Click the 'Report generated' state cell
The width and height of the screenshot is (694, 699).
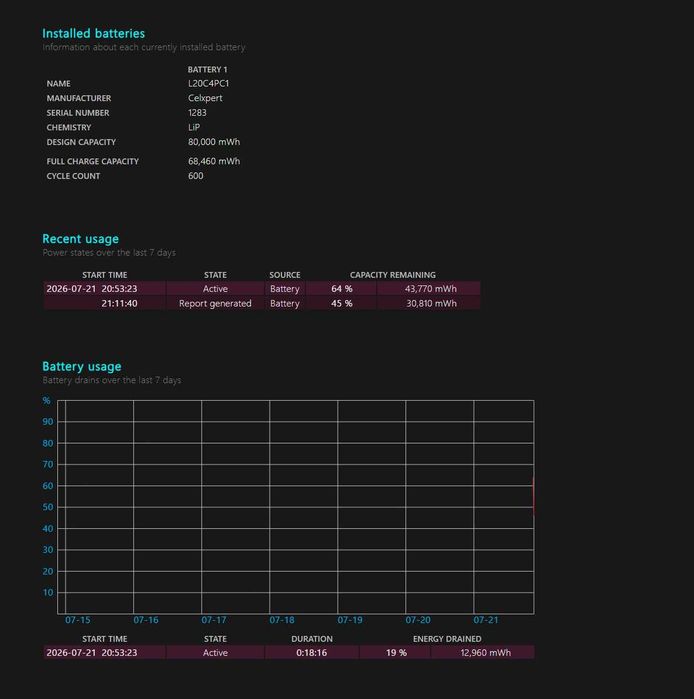pyautogui.click(x=215, y=304)
